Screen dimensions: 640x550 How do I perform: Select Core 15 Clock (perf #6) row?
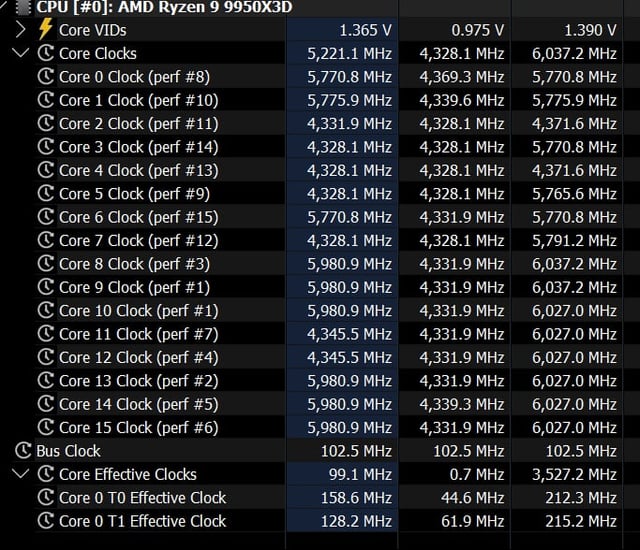click(x=139, y=428)
